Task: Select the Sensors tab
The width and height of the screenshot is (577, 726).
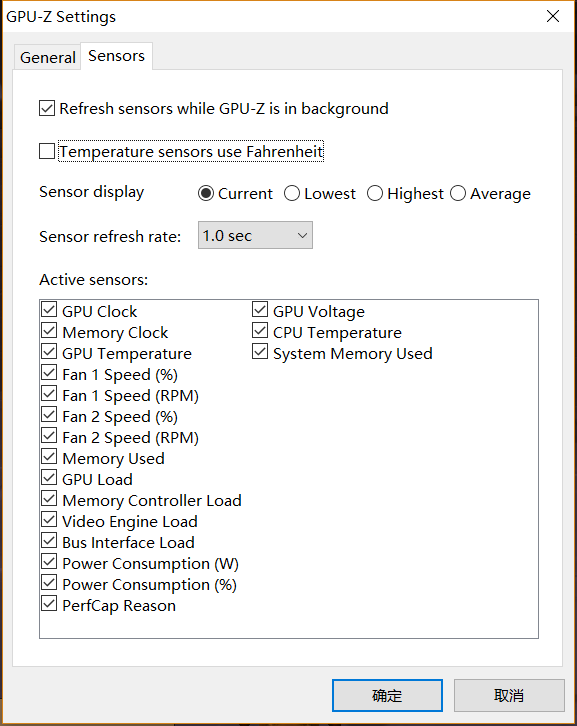Action: tap(116, 56)
